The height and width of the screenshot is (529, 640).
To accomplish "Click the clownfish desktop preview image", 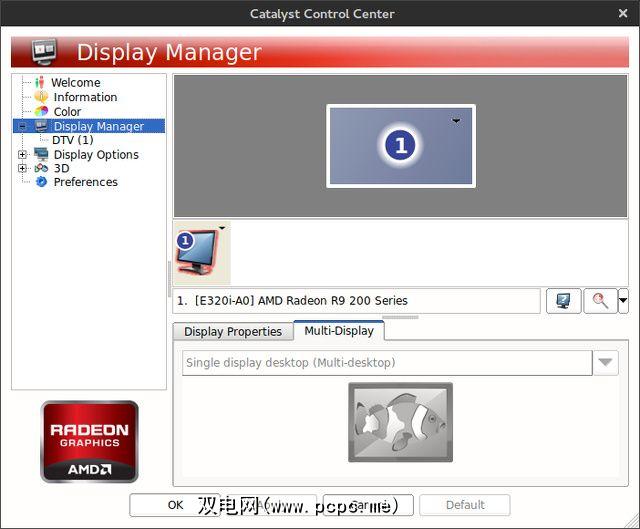I will click(400, 422).
